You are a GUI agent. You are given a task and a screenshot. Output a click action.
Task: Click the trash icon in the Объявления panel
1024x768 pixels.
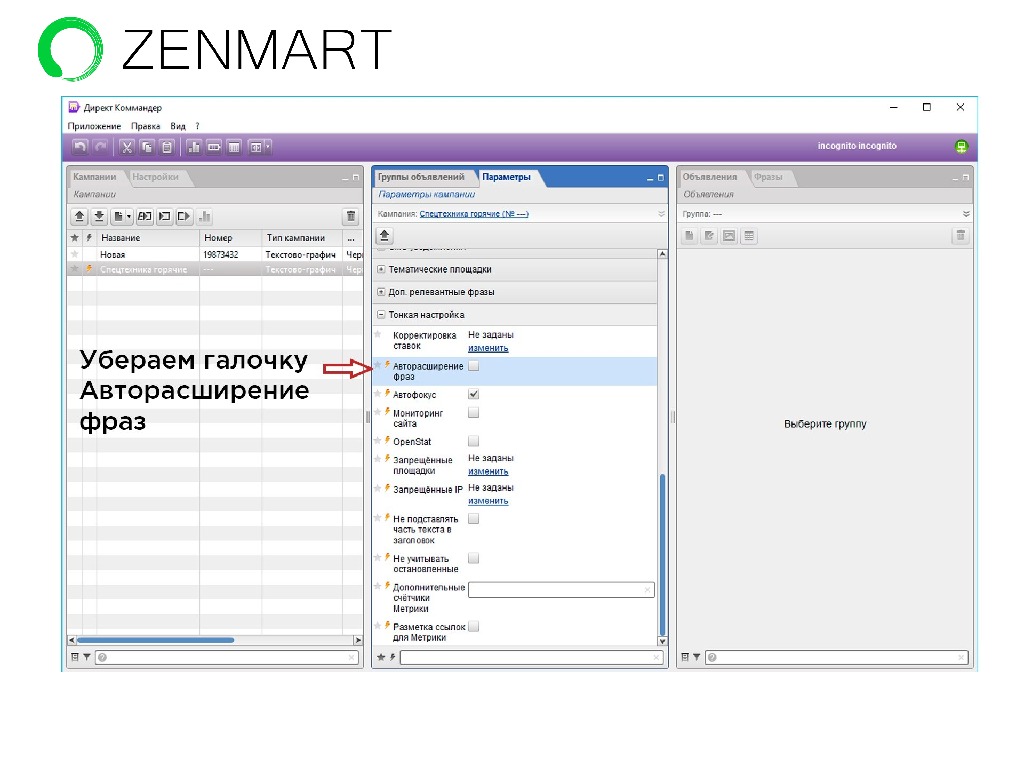(961, 236)
